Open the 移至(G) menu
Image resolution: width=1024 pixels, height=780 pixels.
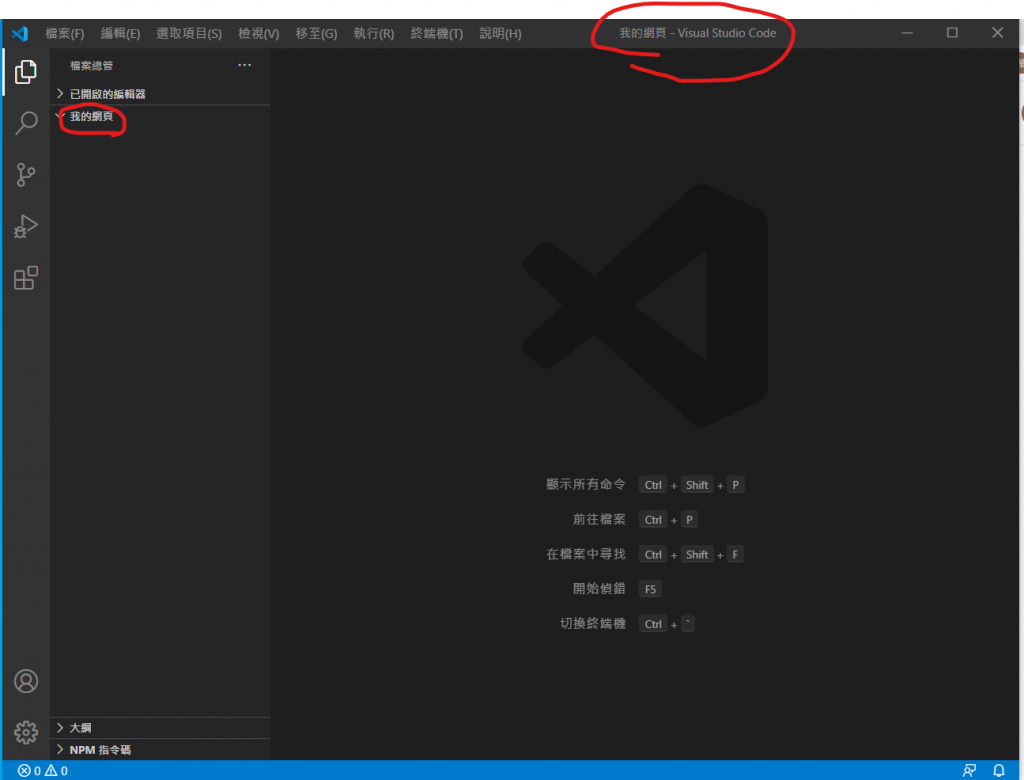(x=316, y=33)
